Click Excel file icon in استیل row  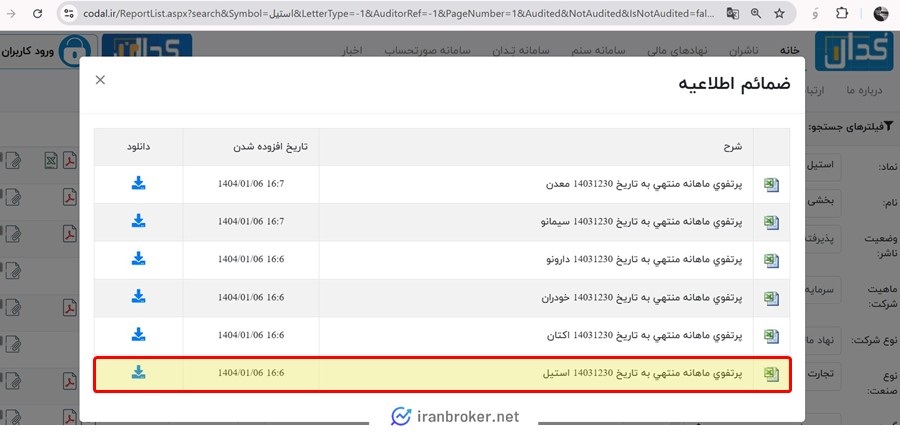tap(771, 374)
